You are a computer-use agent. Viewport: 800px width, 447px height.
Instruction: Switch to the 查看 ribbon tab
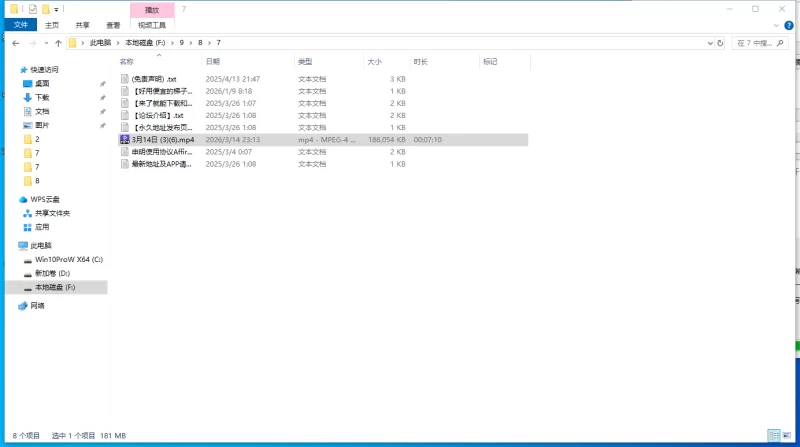pyautogui.click(x=113, y=26)
